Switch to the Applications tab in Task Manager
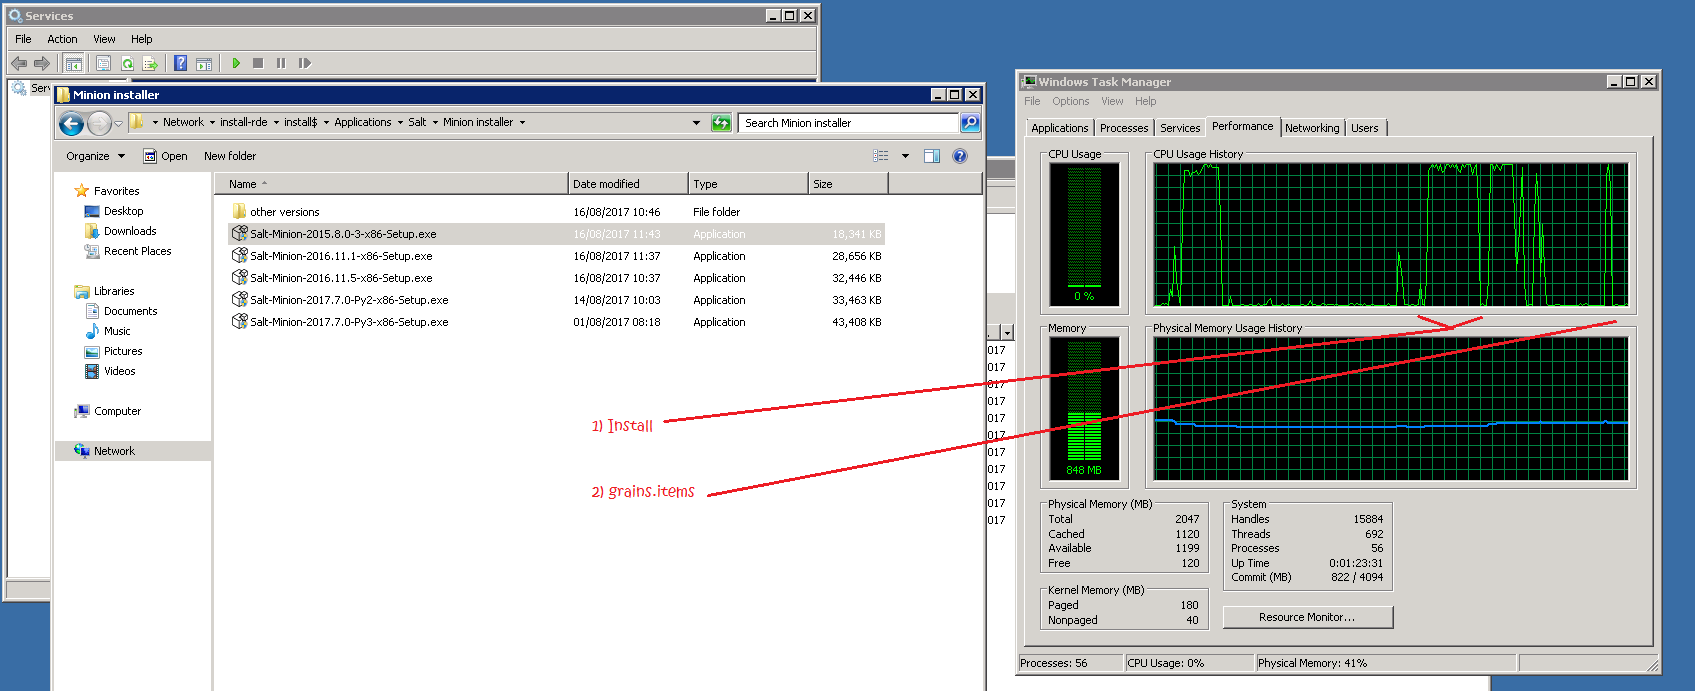This screenshot has height=691, width=1695. click(x=1059, y=128)
